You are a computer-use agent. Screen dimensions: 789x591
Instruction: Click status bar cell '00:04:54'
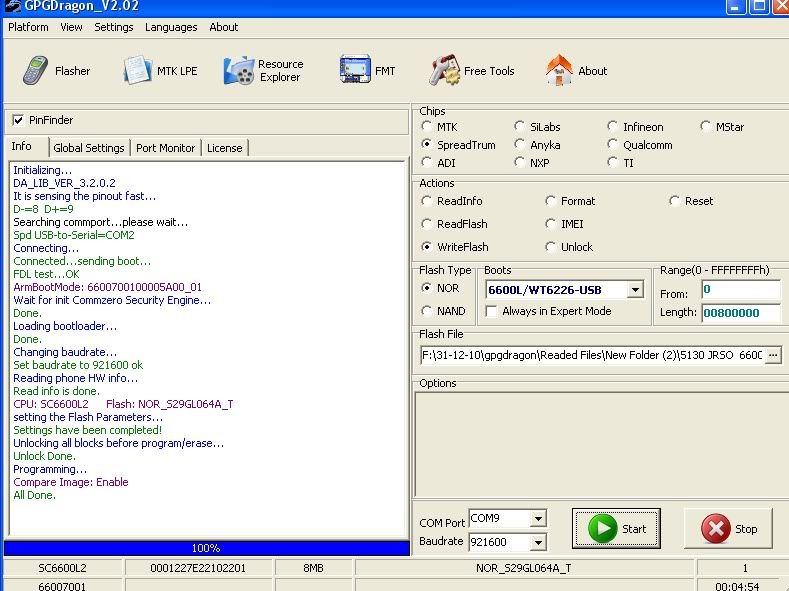tap(737, 586)
